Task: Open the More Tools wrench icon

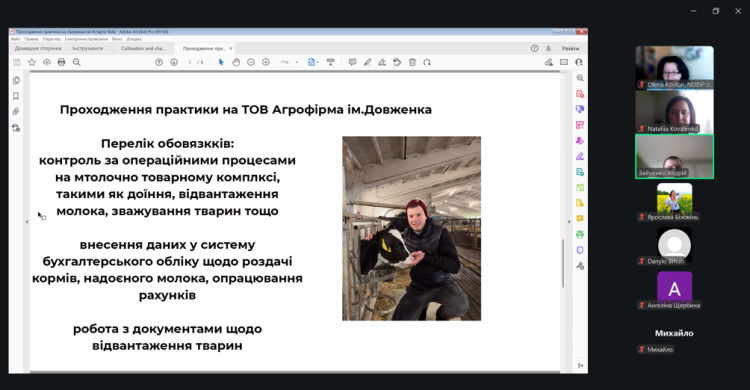Action: pyautogui.click(x=580, y=266)
